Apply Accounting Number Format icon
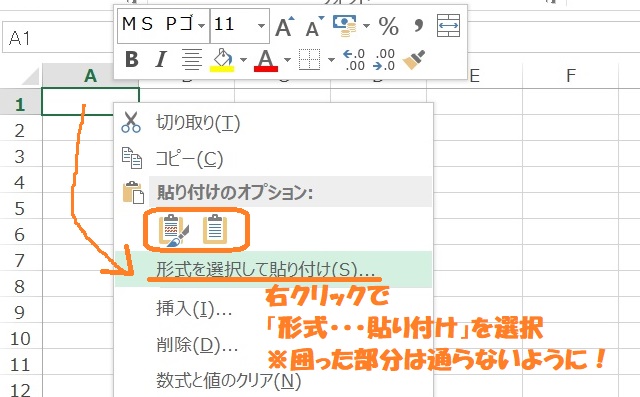 [345, 26]
